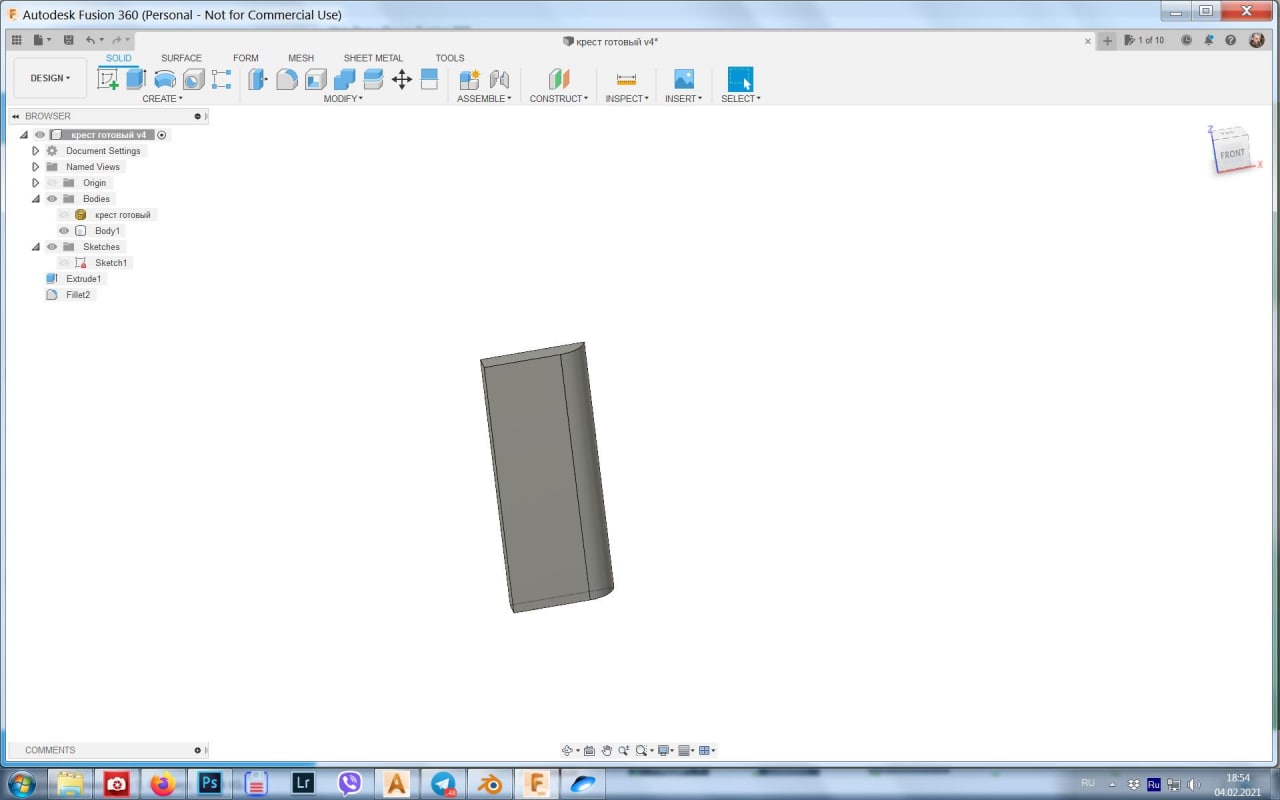Select the Offset Plane construct tool
The image size is (1280, 800).
tap(559, 79)
